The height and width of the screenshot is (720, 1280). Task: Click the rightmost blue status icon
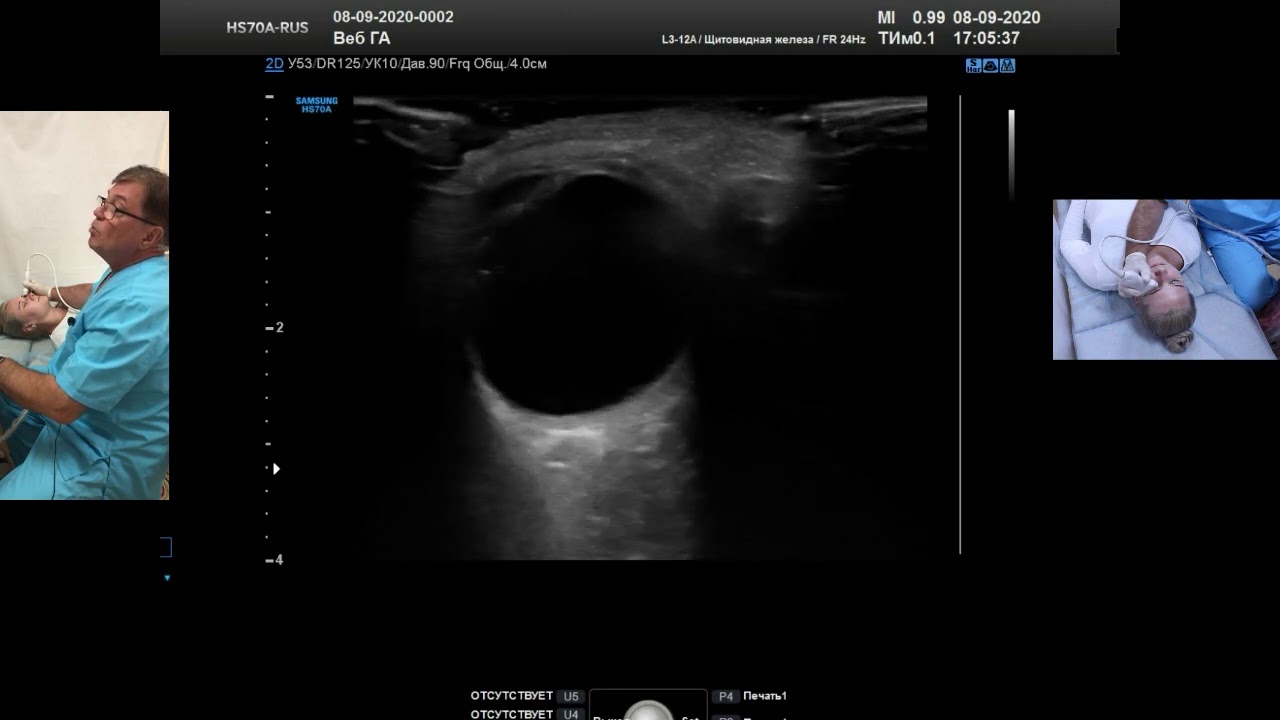[x=1007, y=65]
